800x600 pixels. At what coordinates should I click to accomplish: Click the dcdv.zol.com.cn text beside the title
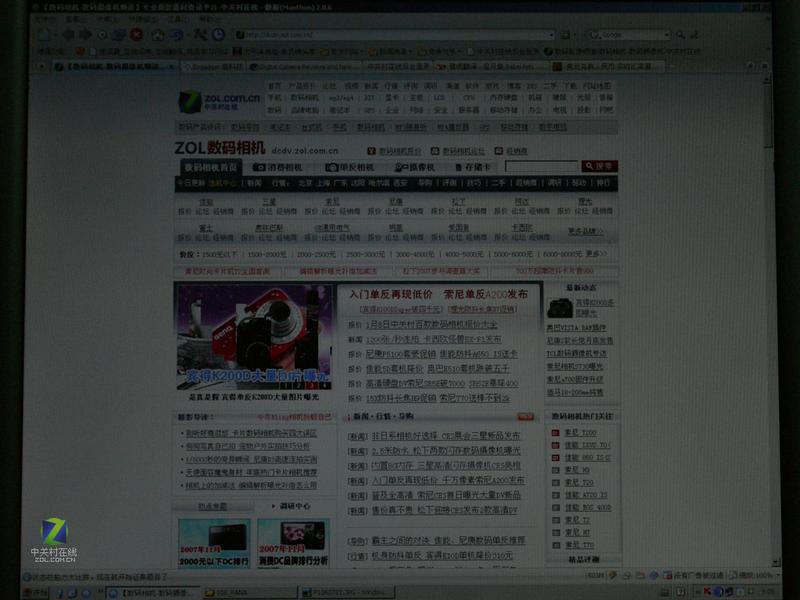click(x=305, y=151)
